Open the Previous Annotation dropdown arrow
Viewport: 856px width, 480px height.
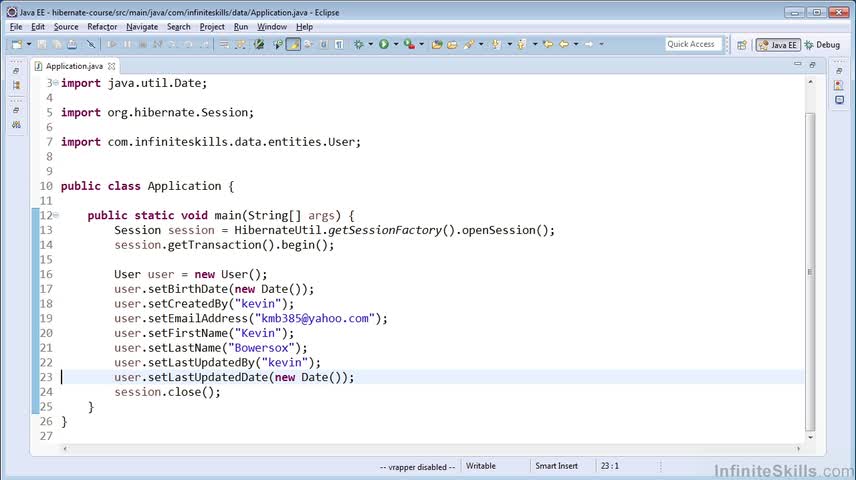pyautogui.click(x=535, y=44)
